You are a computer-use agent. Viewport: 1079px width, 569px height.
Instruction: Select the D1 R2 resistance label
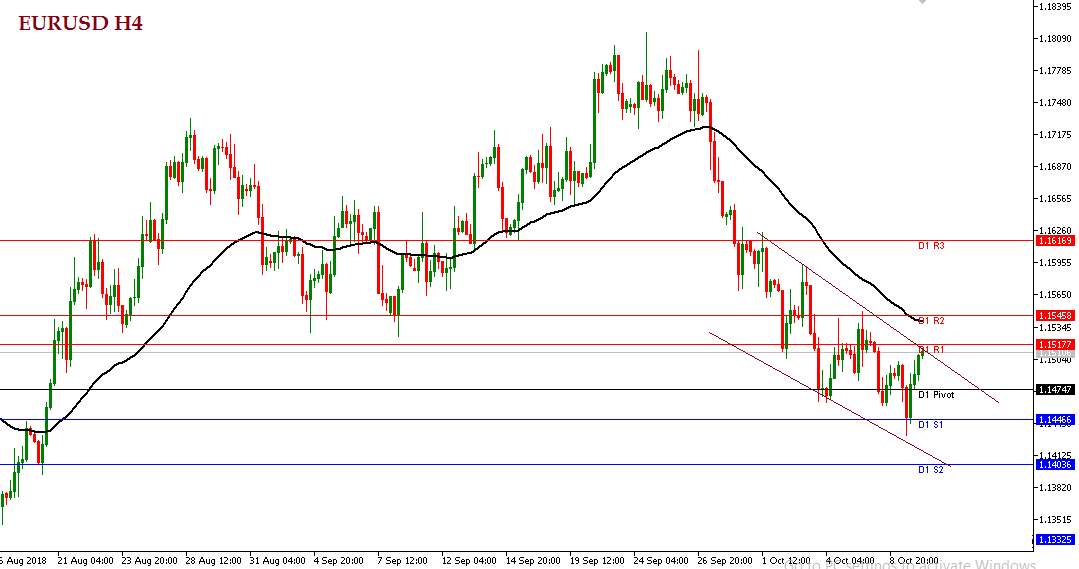click(931, 321)
